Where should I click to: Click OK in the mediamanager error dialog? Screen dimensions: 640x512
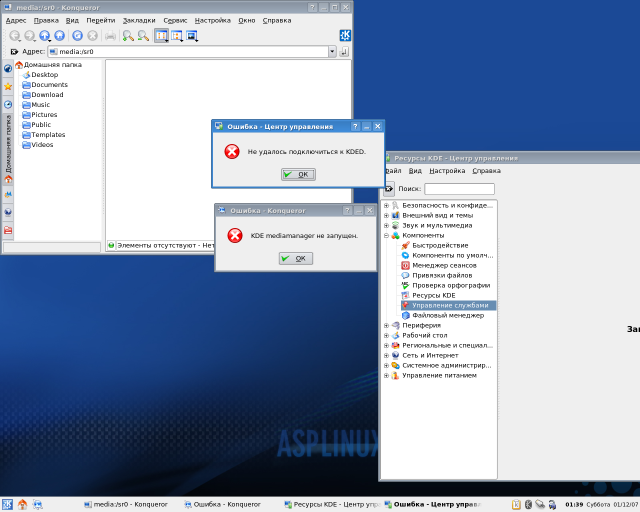click(296, 258)
